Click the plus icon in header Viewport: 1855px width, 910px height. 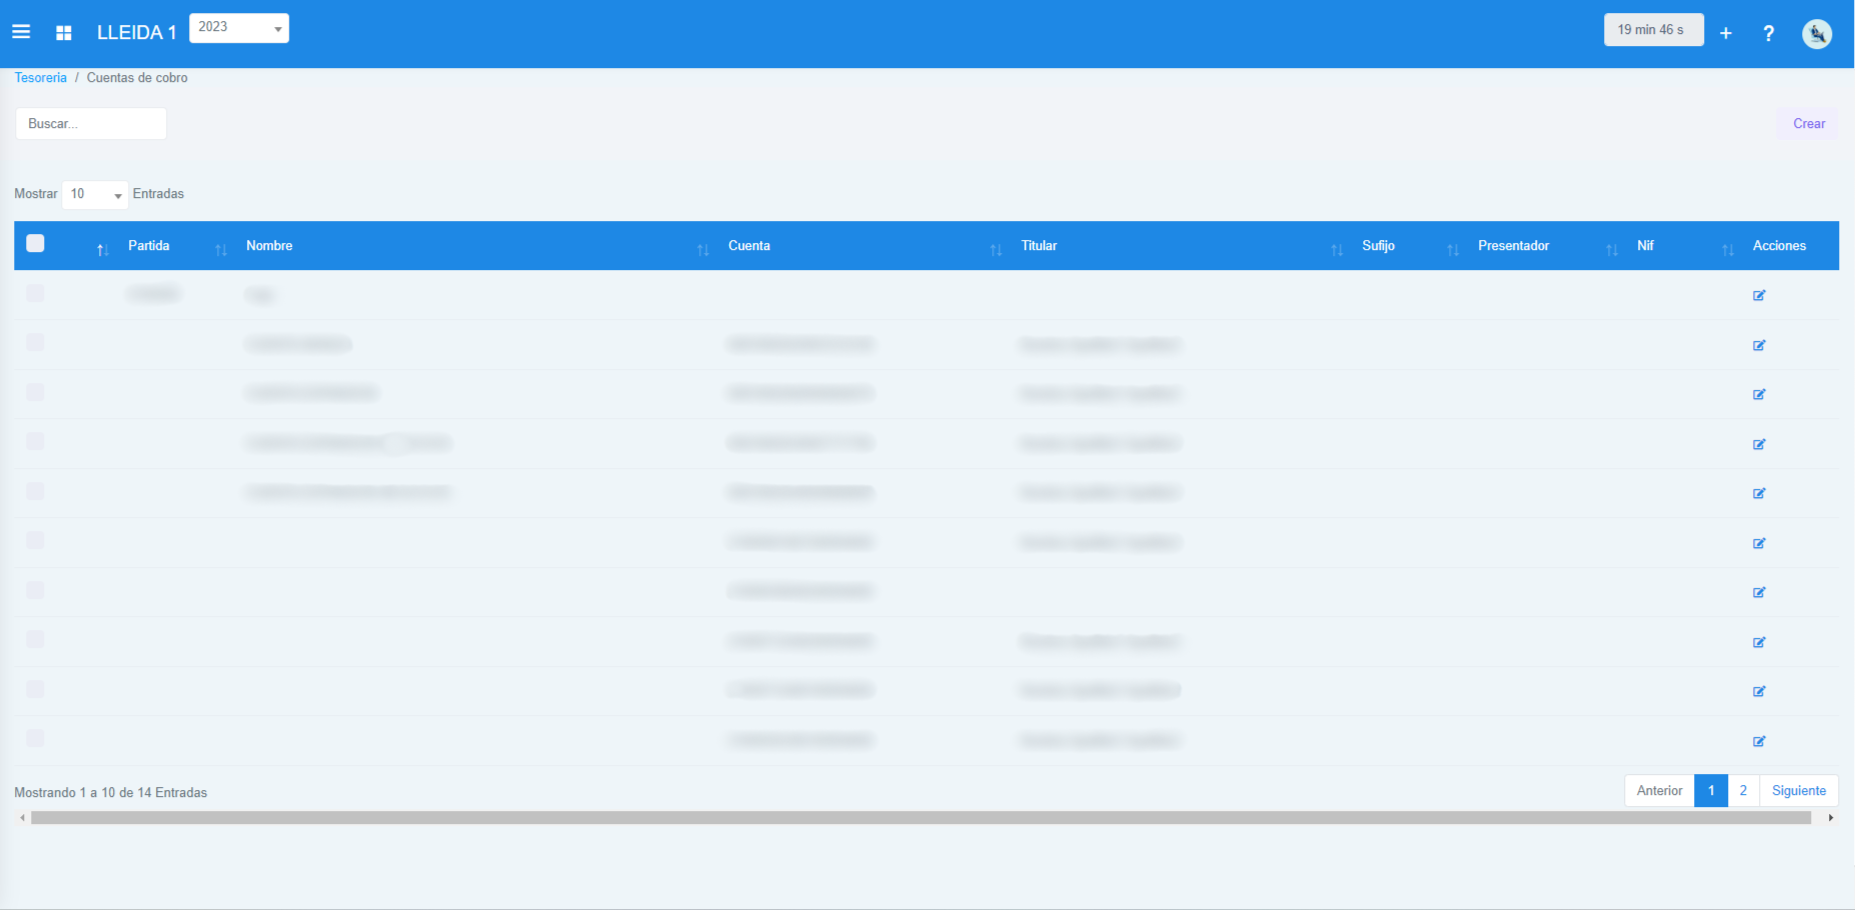pyautogui.click(x=1726, y=33)
